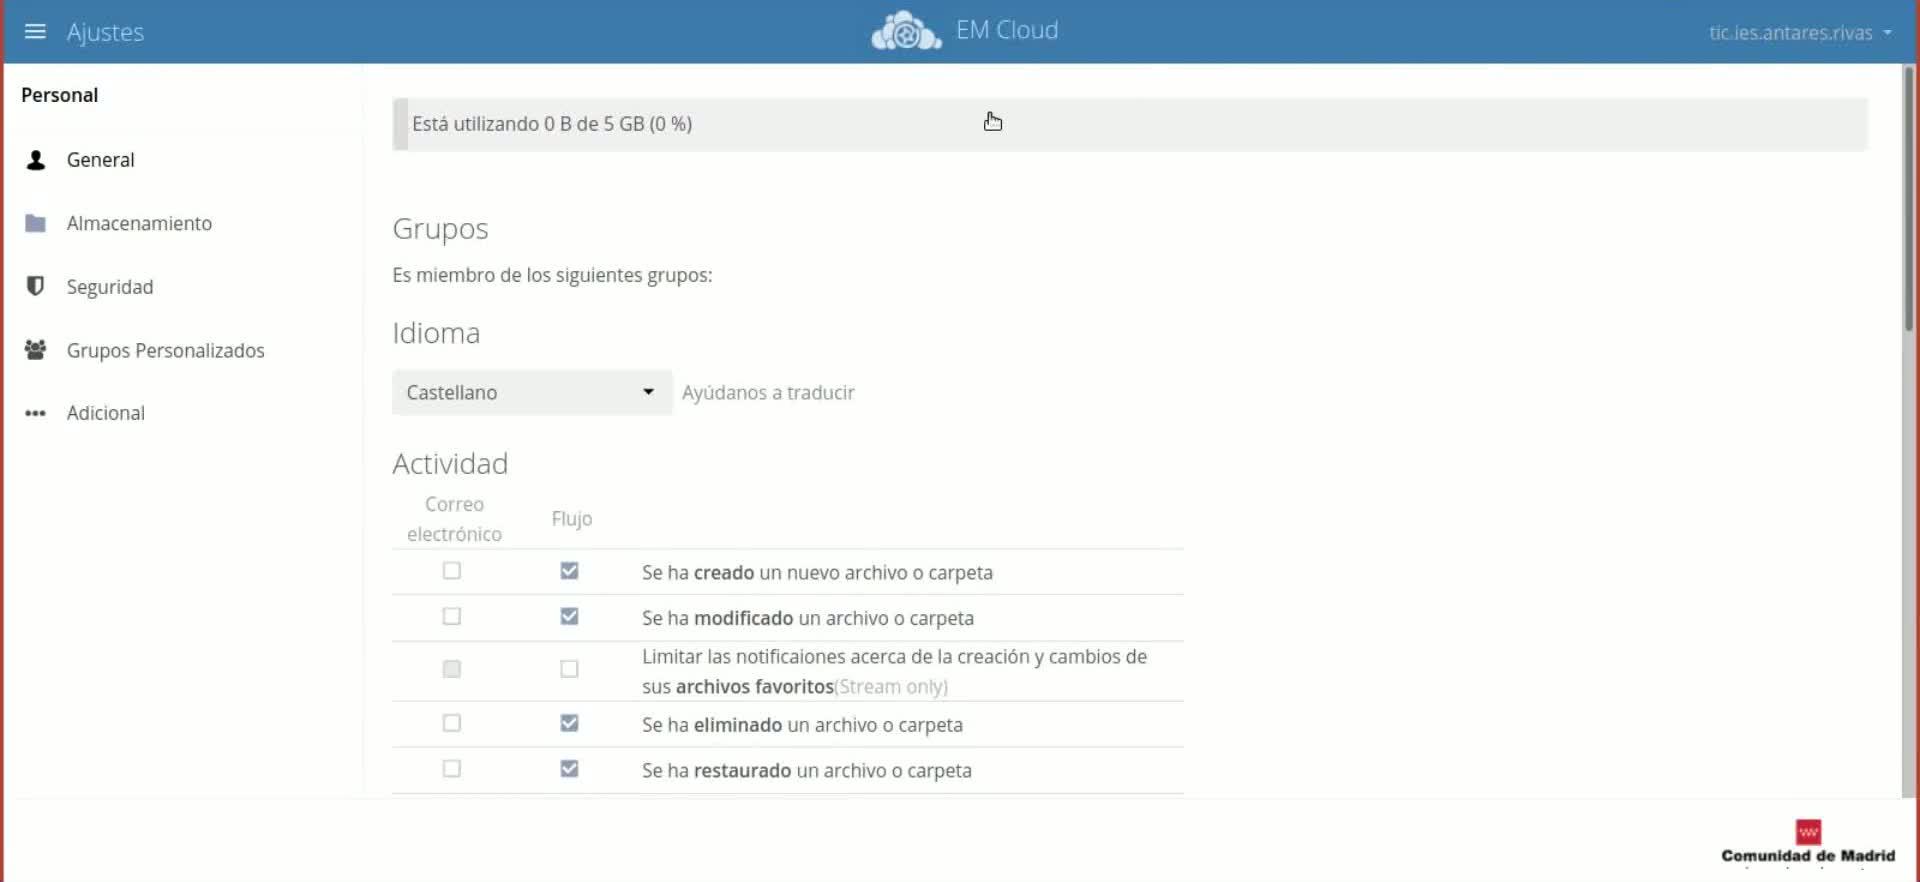Click the General person icon
The width and height of the screenshot is (1920, 882).
click(36, 160)
